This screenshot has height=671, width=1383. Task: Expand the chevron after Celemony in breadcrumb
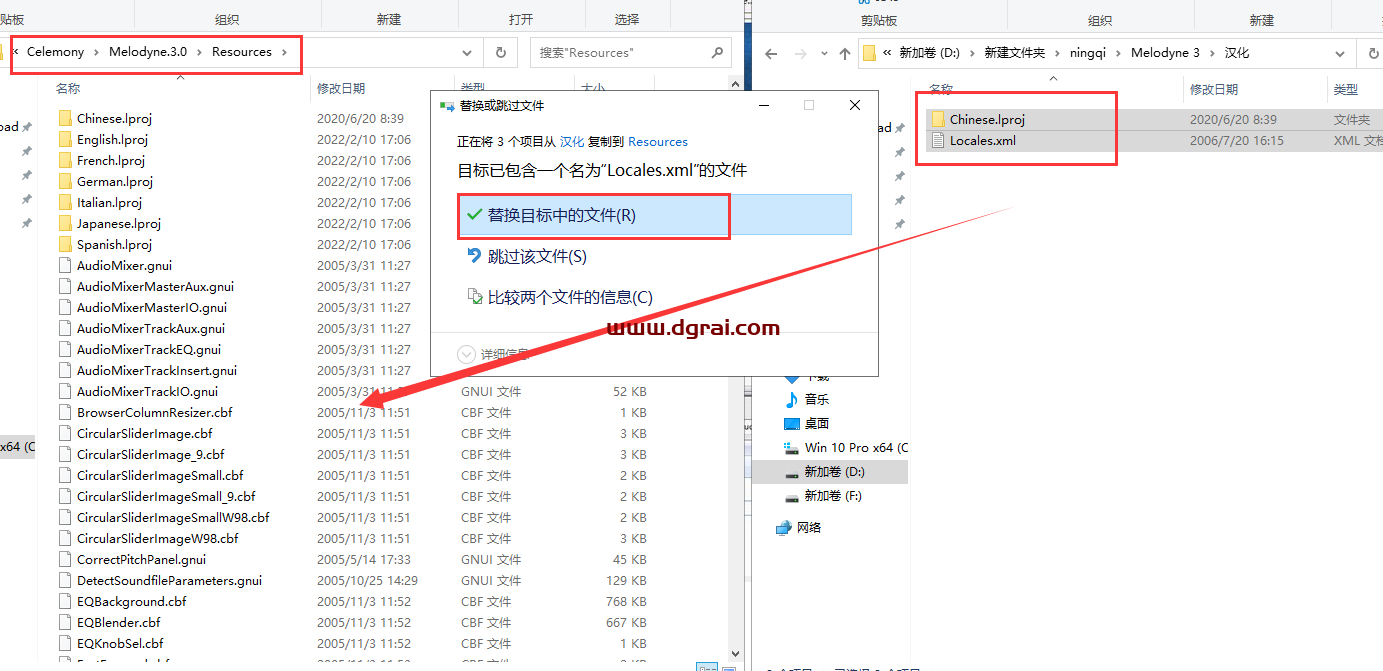point(96,52)
